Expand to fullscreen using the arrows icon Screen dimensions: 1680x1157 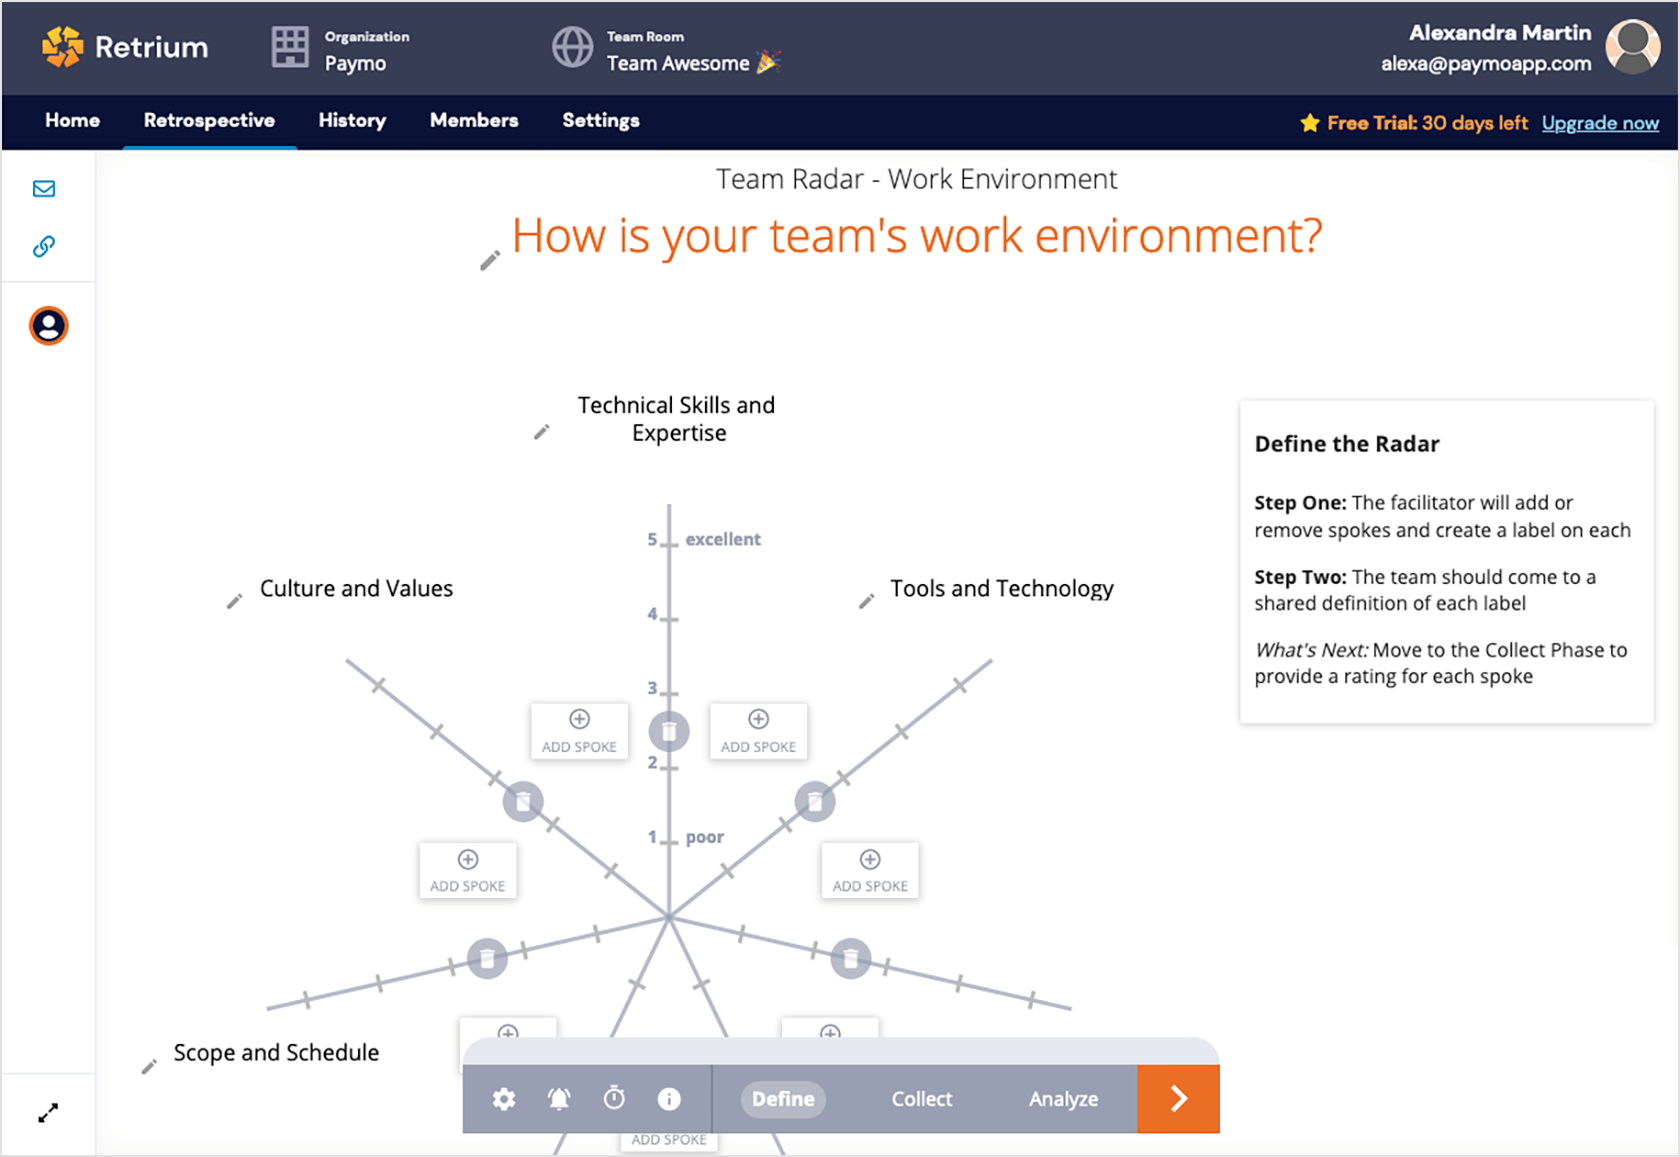47,1112
